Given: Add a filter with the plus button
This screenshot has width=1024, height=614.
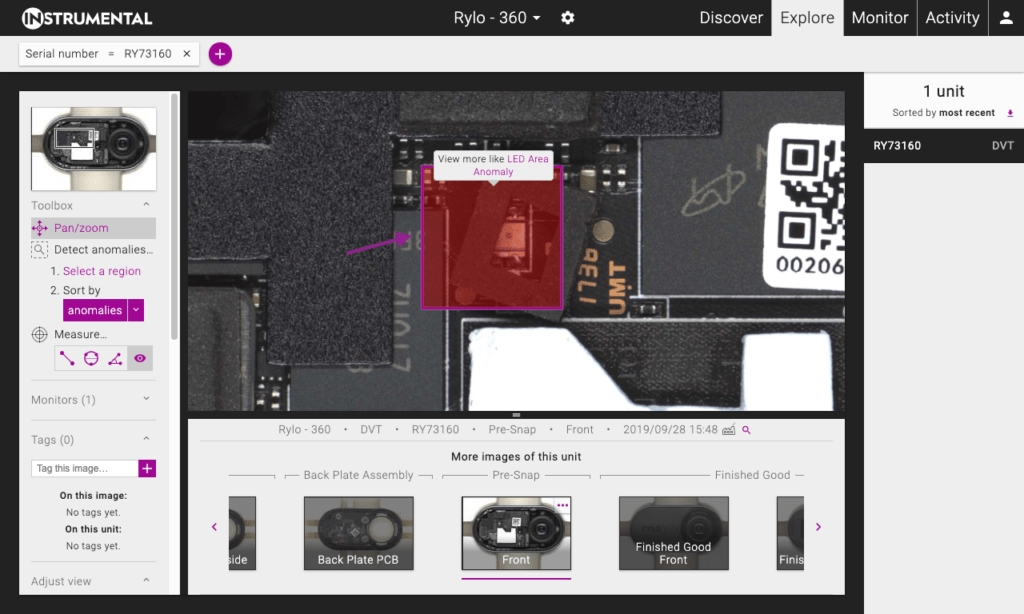Looking at the screenshot, I should 220,54.
